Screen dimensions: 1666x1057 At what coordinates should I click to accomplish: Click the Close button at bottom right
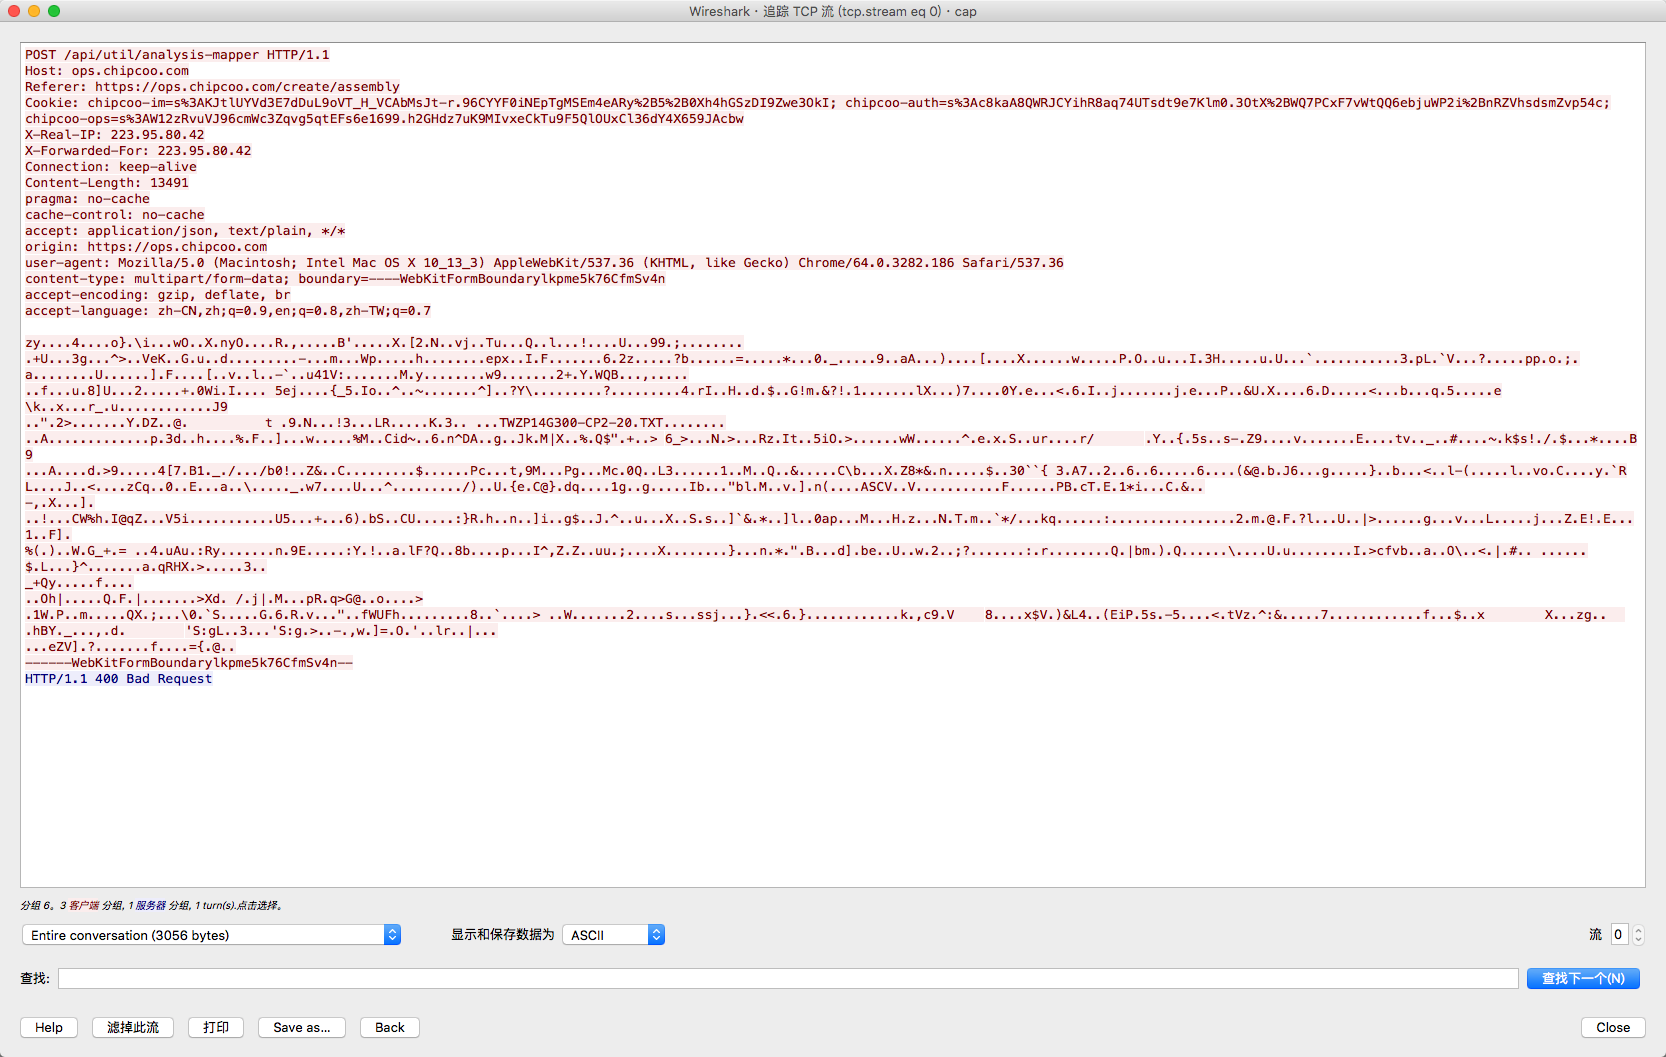pos(1612,1027)
